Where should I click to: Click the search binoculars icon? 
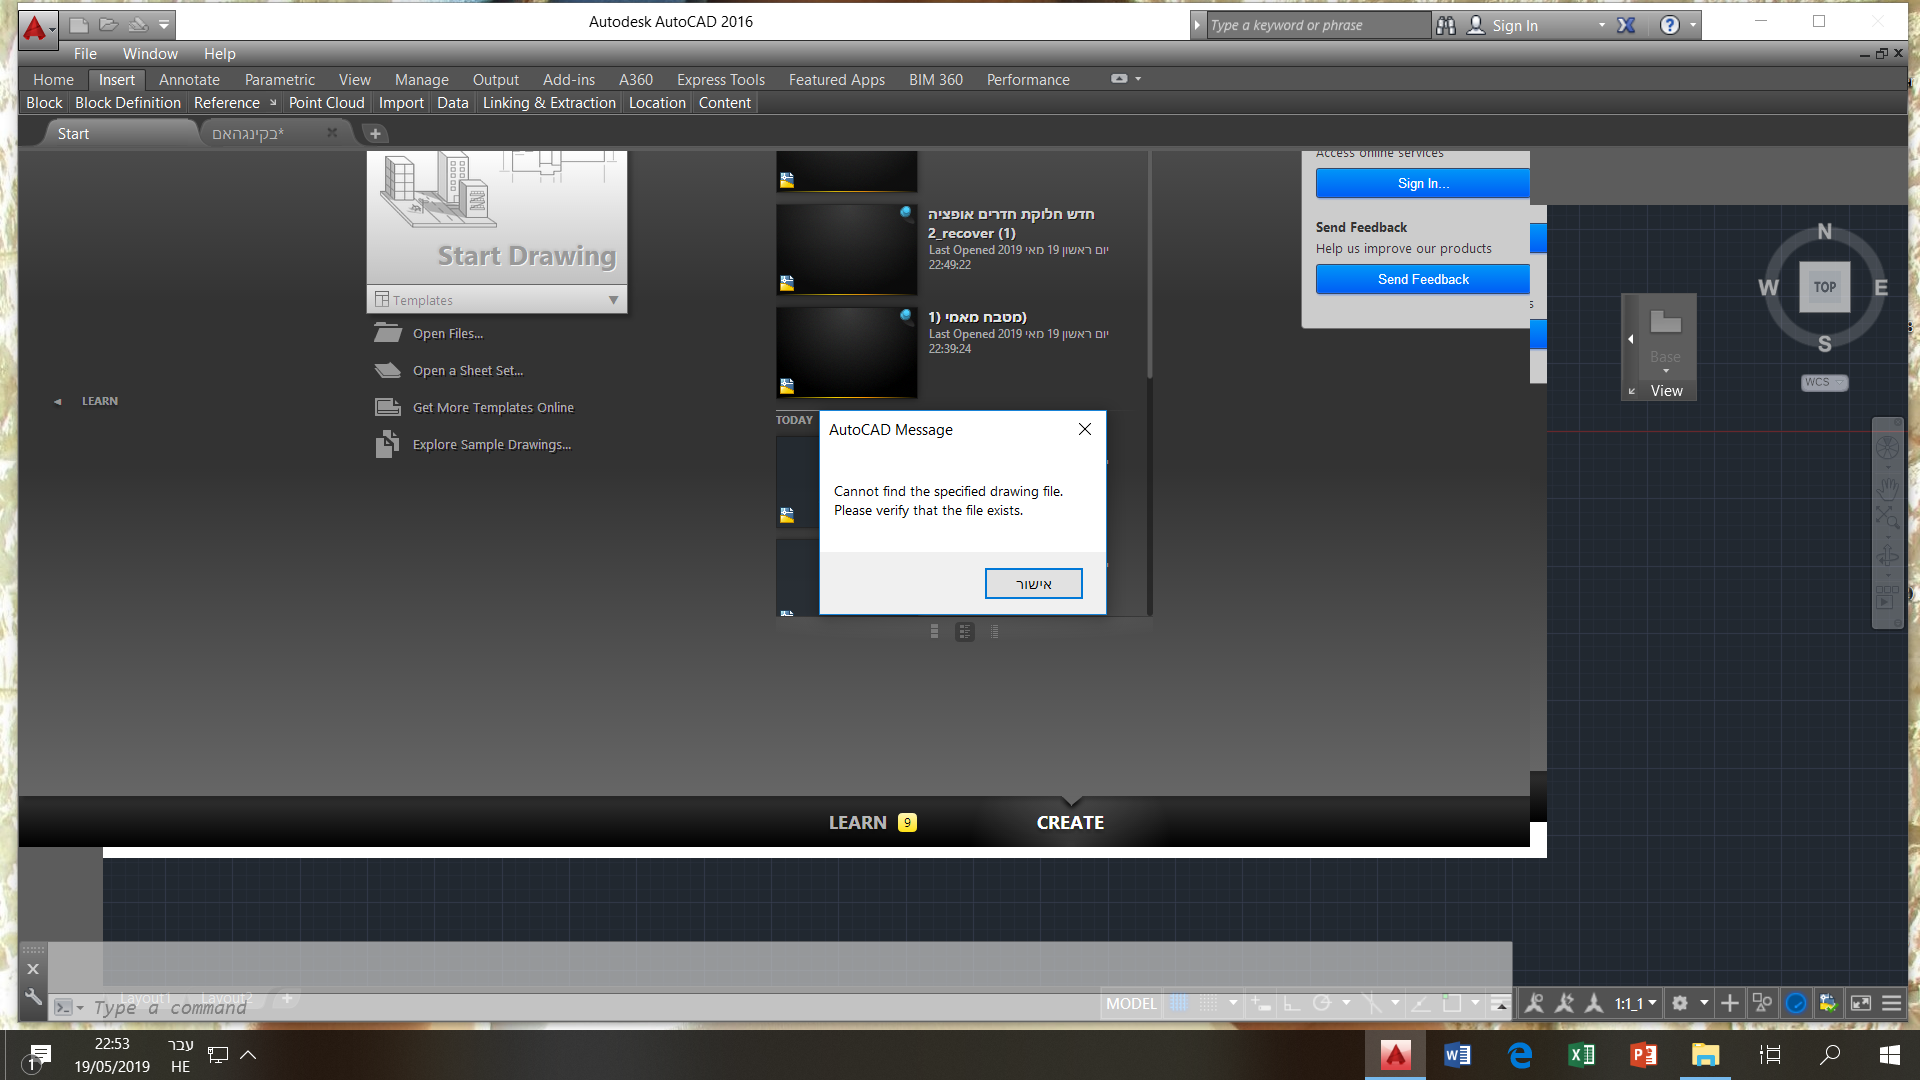pyautogui.click(x=1446, y=26)
